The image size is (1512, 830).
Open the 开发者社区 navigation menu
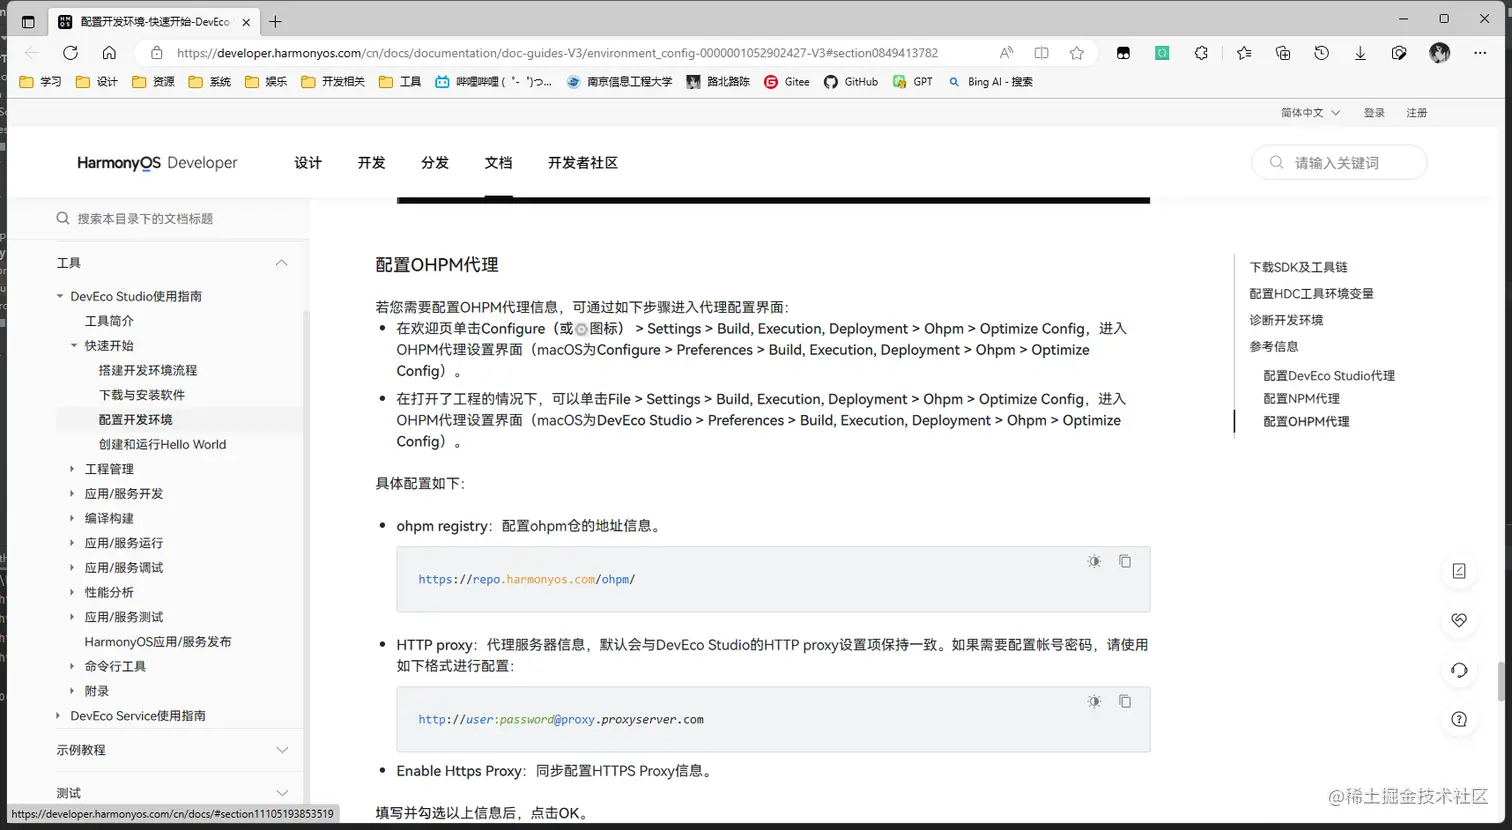(583, 163)
